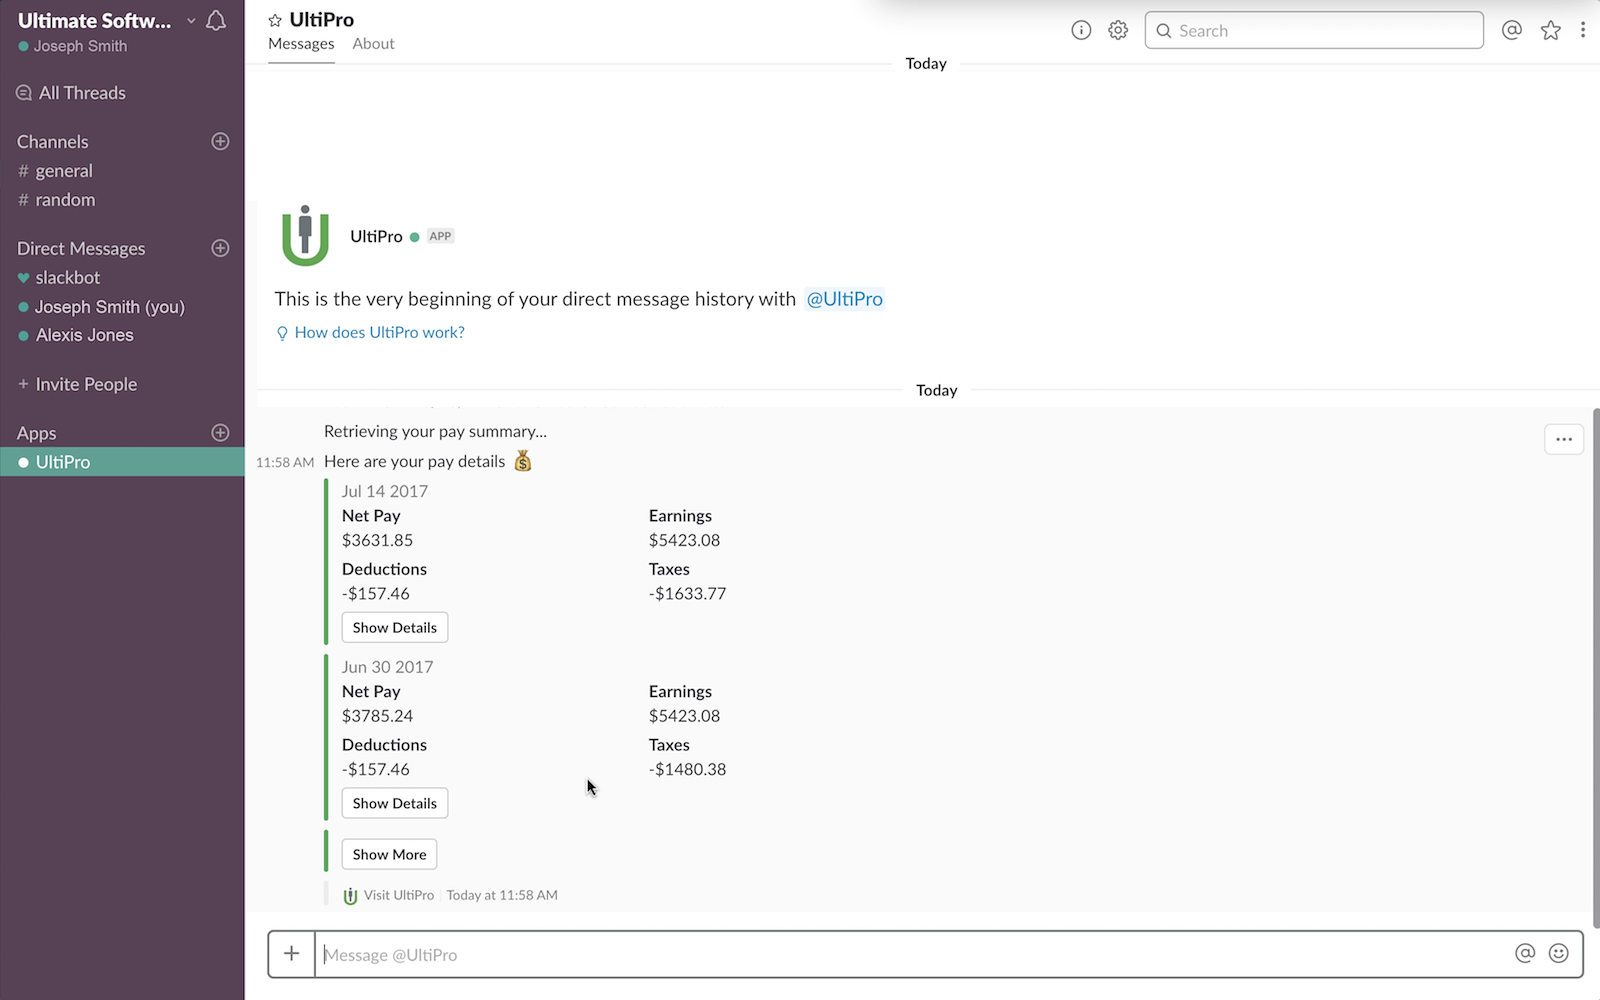
Task: Open How does UltiPro work link
Action: point(371,332)
